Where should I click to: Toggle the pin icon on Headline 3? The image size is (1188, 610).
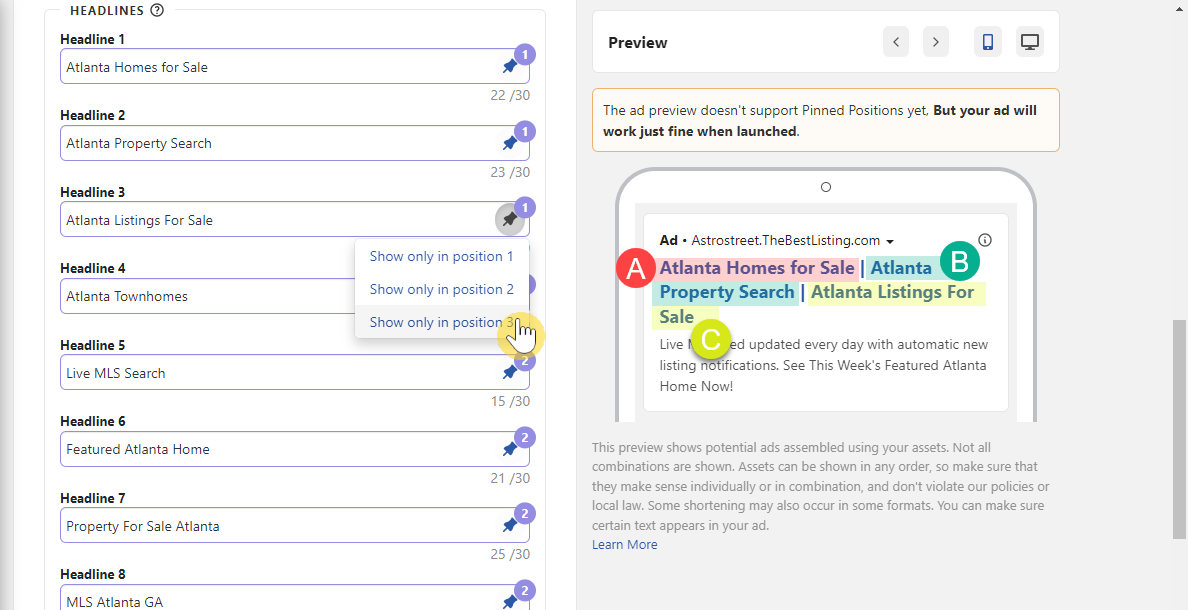coord(510,219)
